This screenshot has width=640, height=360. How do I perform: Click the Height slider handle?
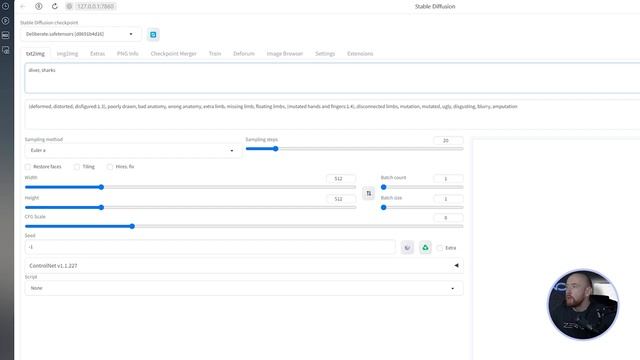click(x=101, y=207)
